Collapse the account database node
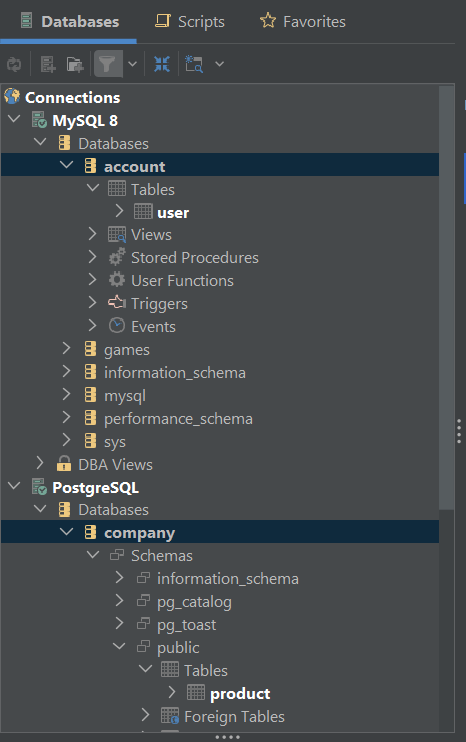The image size is (466, 742). pyautogui.click(x=67, y=166)
